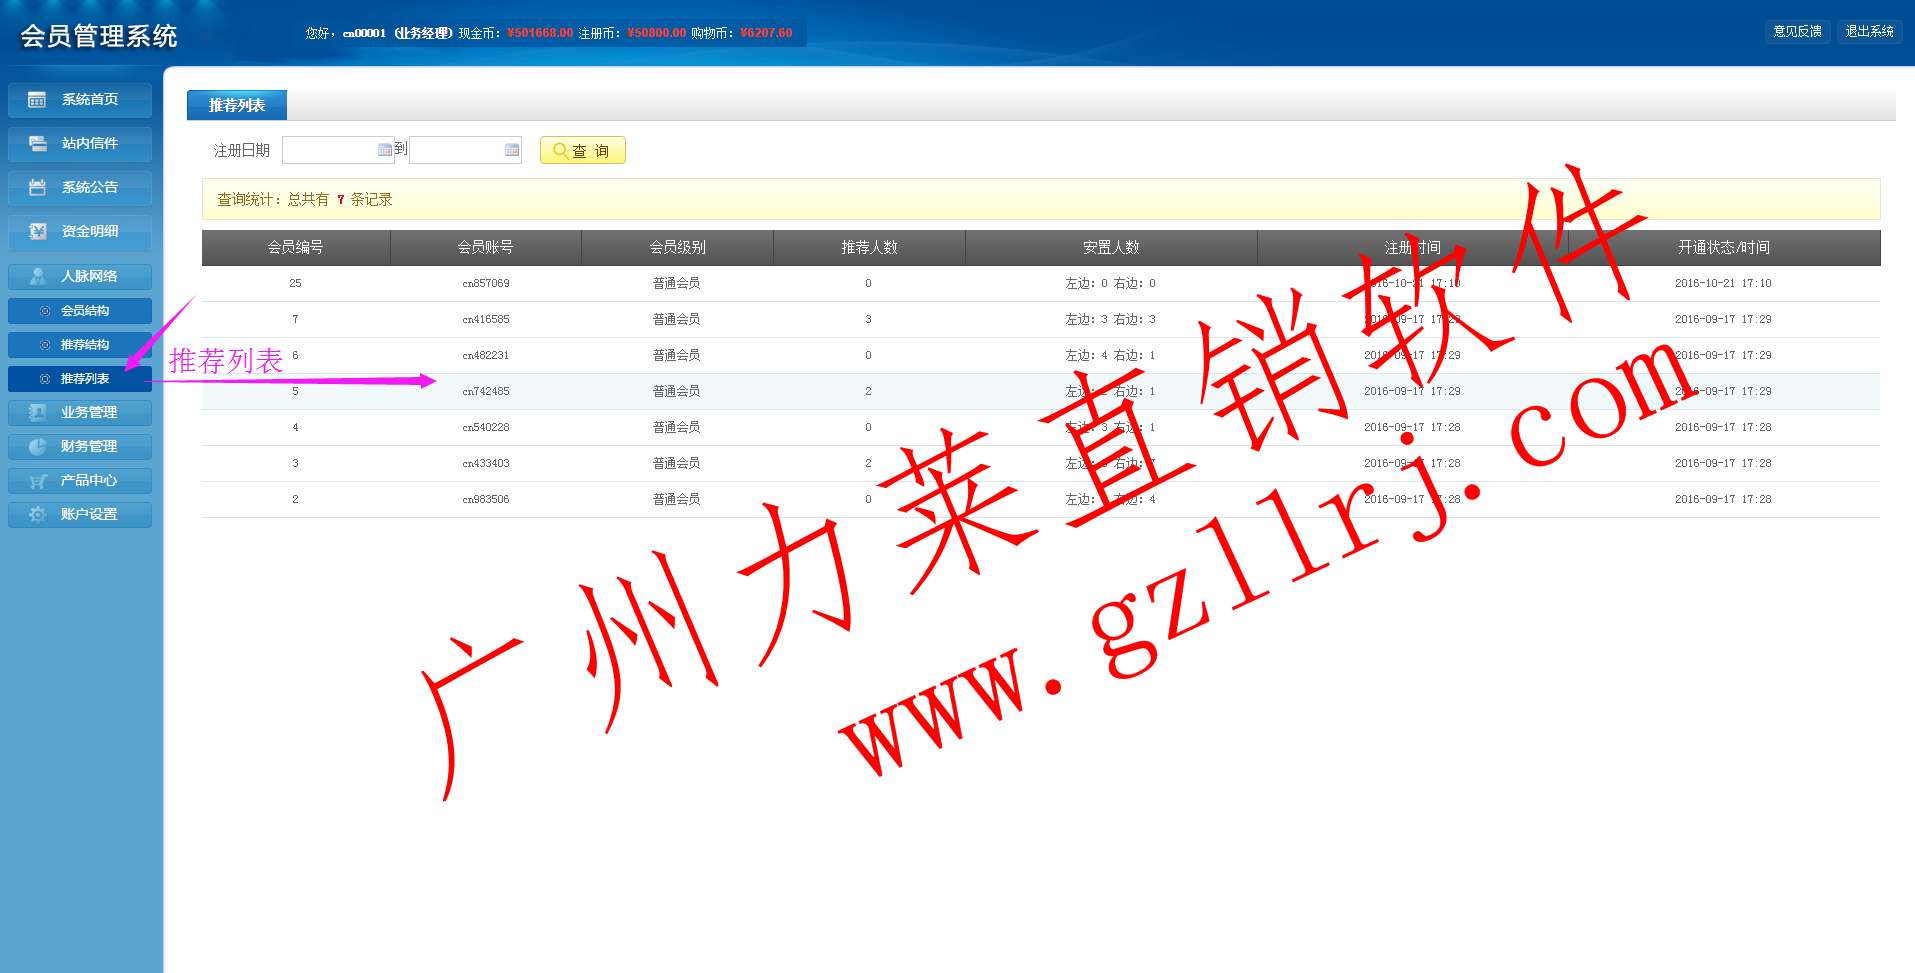1915x973 pixels.
Task: Click 普通会员 level in cn983506 row
Action: coord(676,500)
